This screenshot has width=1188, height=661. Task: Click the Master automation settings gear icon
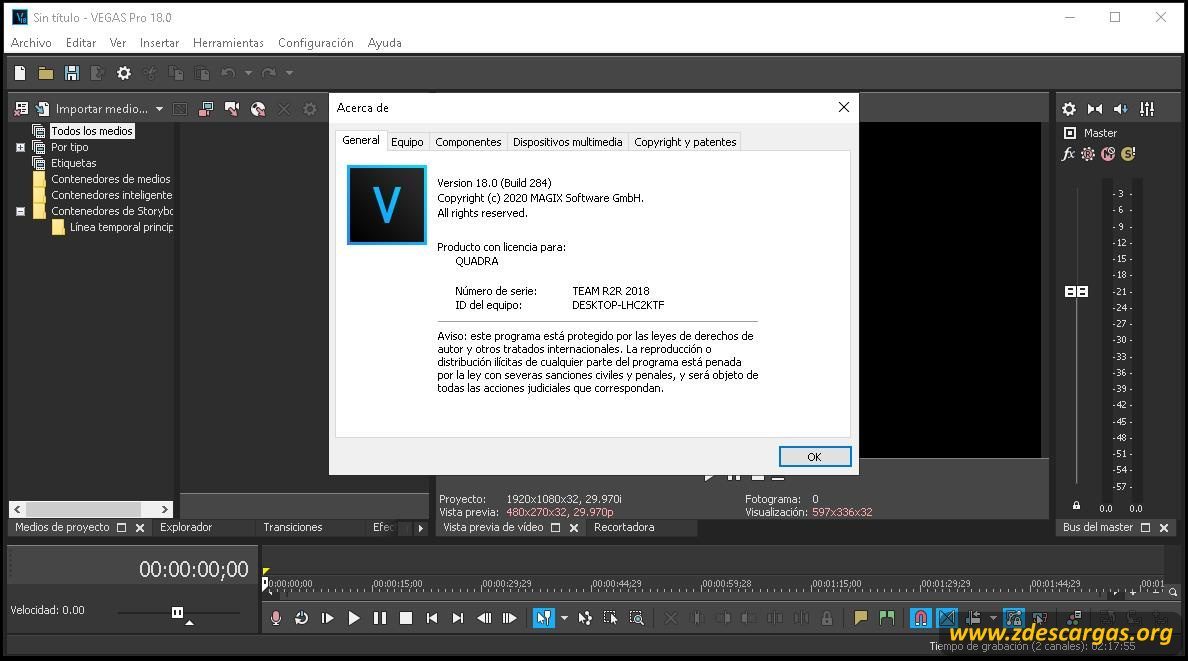click(x=1088, y=154)
